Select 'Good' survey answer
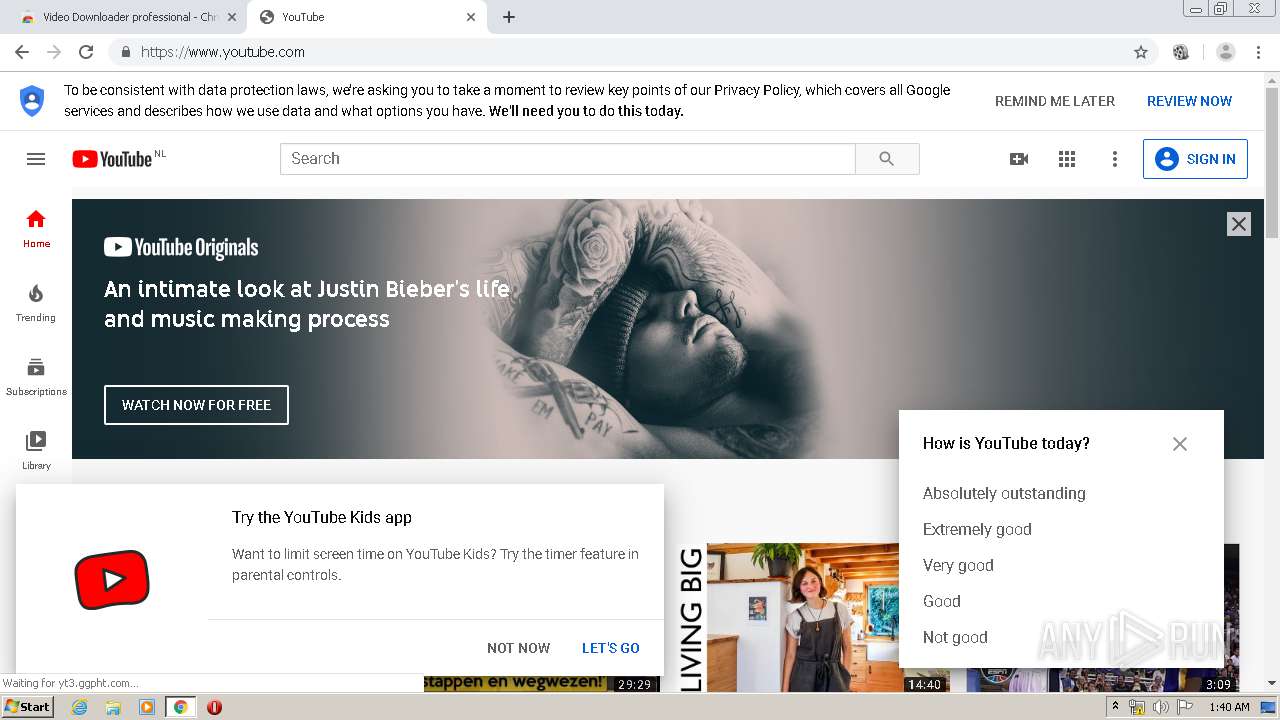Screen dimensions: 1280x720 (x=942, y=601)
